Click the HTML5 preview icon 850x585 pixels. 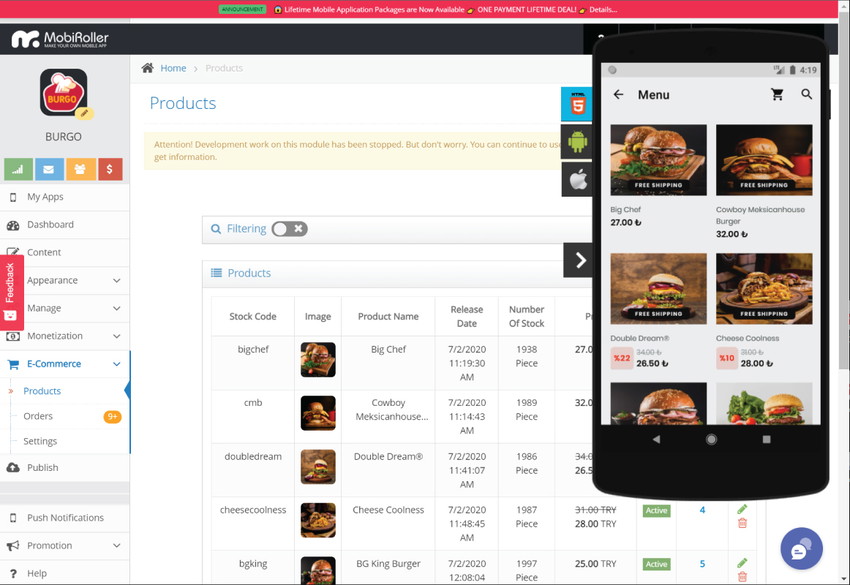pos(577,104)
